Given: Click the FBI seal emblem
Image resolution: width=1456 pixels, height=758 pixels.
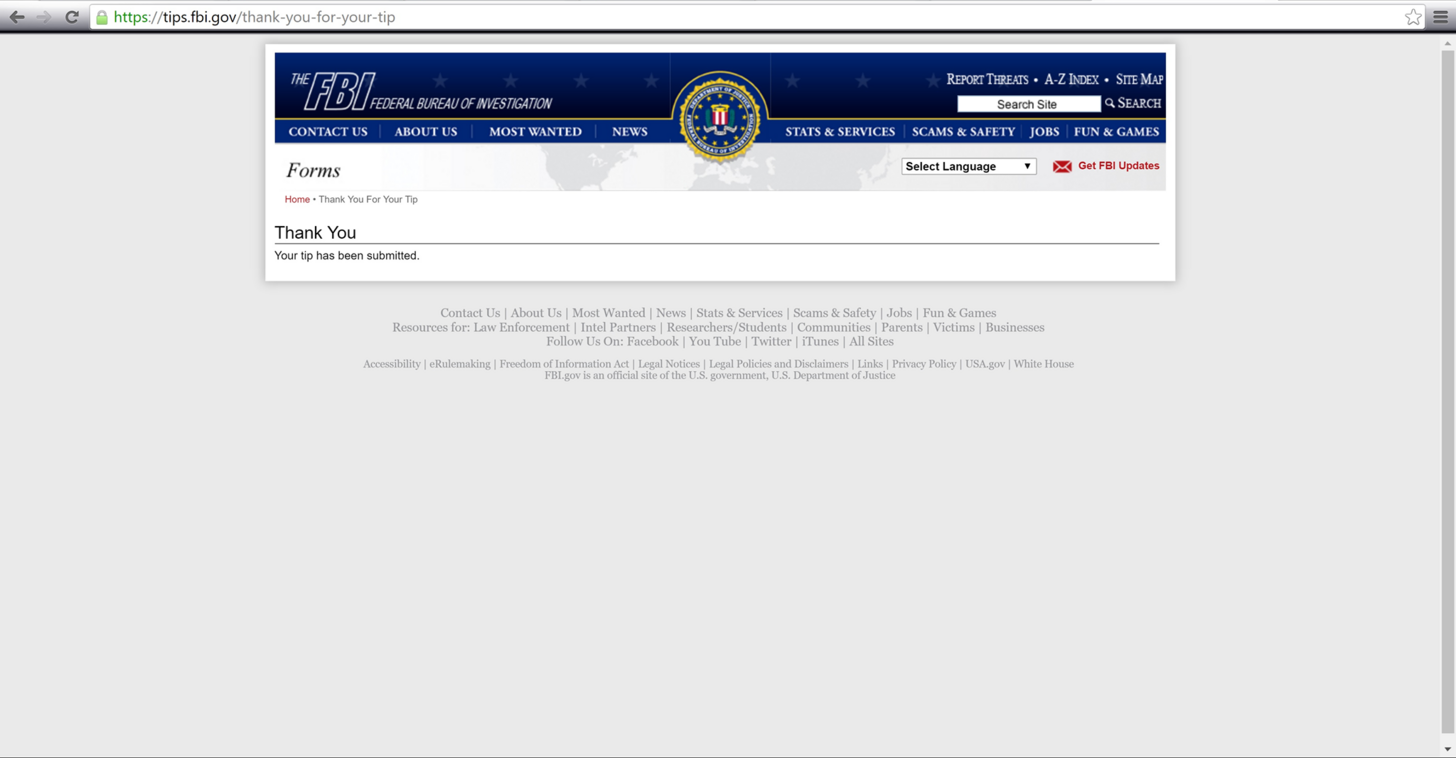Looking at the screenshot, I should (x=720, y=118).
